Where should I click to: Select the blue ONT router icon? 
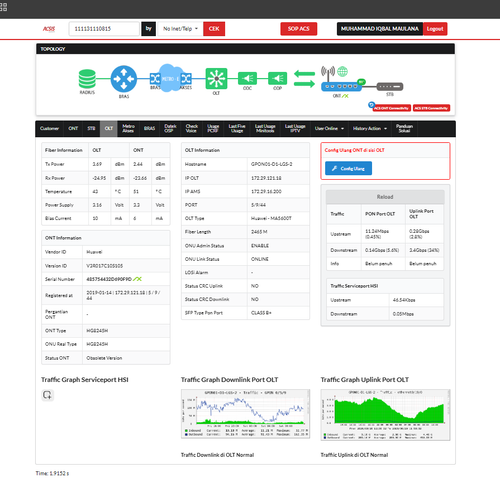coord(341,87)
